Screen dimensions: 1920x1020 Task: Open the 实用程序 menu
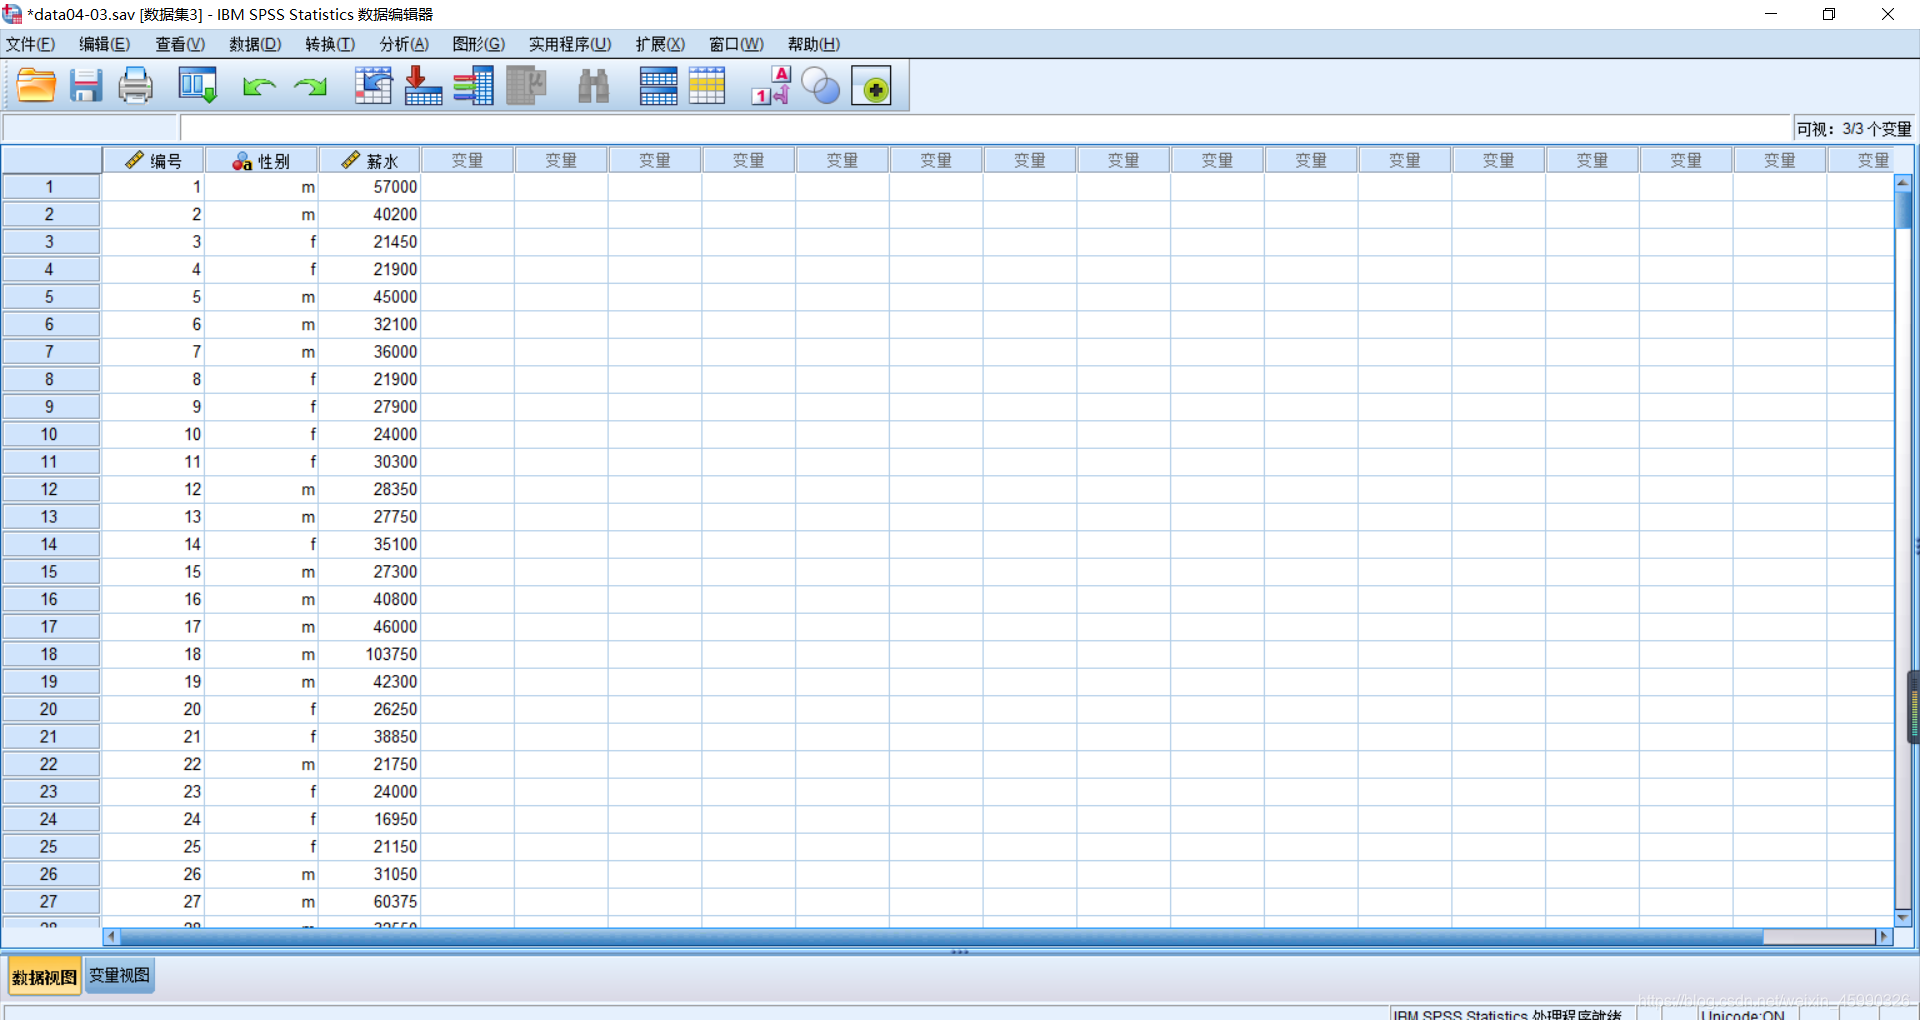click(x=570, y=44)
